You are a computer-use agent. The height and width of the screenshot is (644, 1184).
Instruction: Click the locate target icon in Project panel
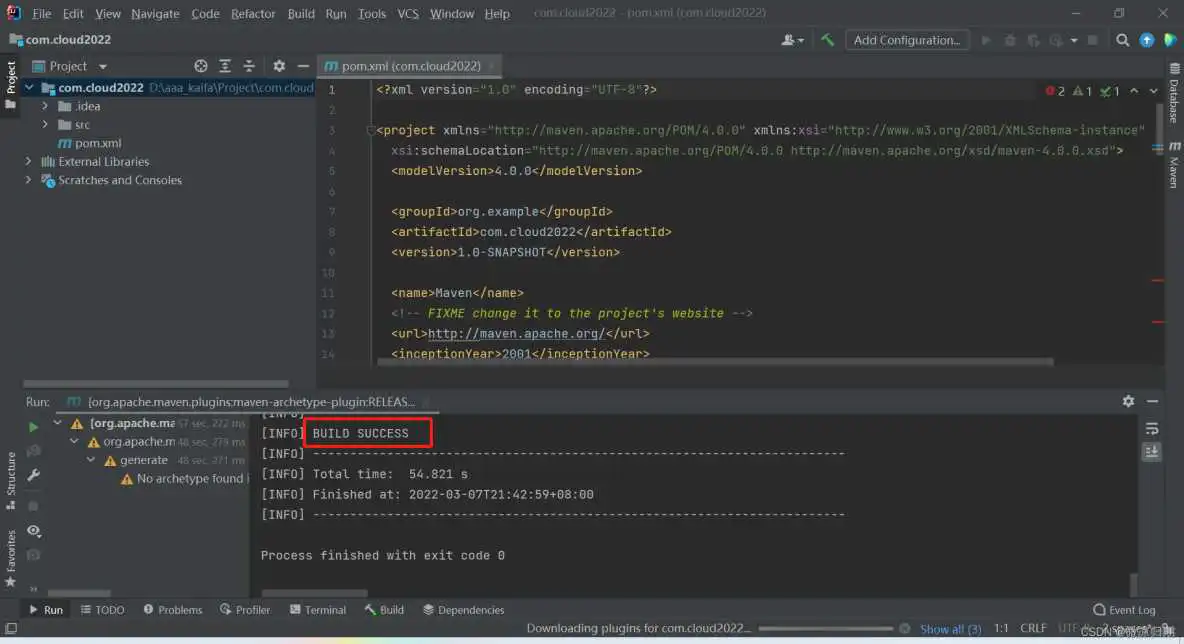tap(201, 66)
